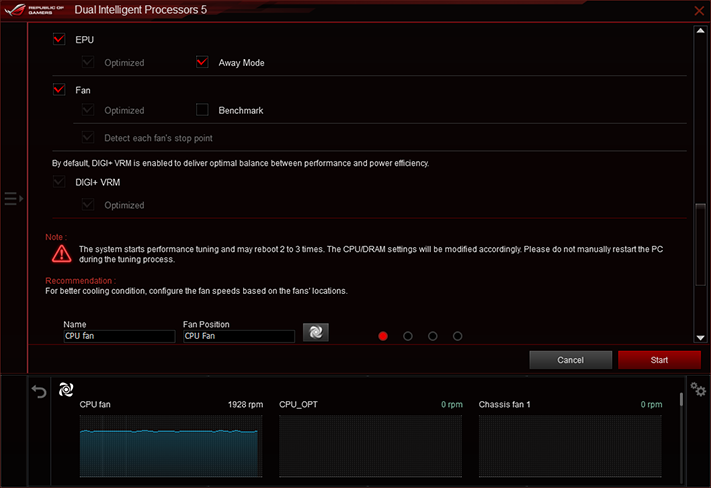The image size is (711, 488).
Task: Click the Cancel button
Action: (570, 360)
